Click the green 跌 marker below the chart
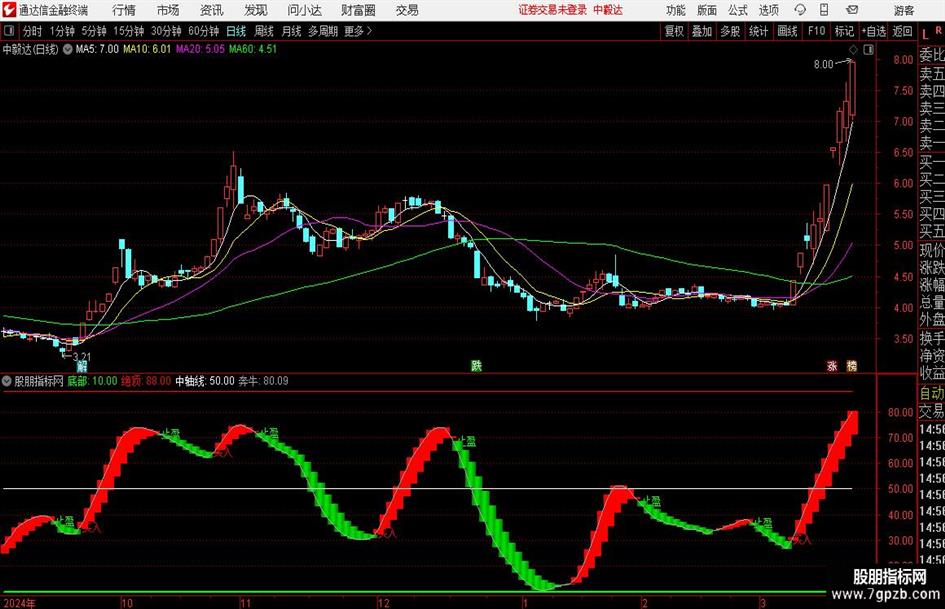This screenshot has width=945, height=609. (x=476, y=366)
